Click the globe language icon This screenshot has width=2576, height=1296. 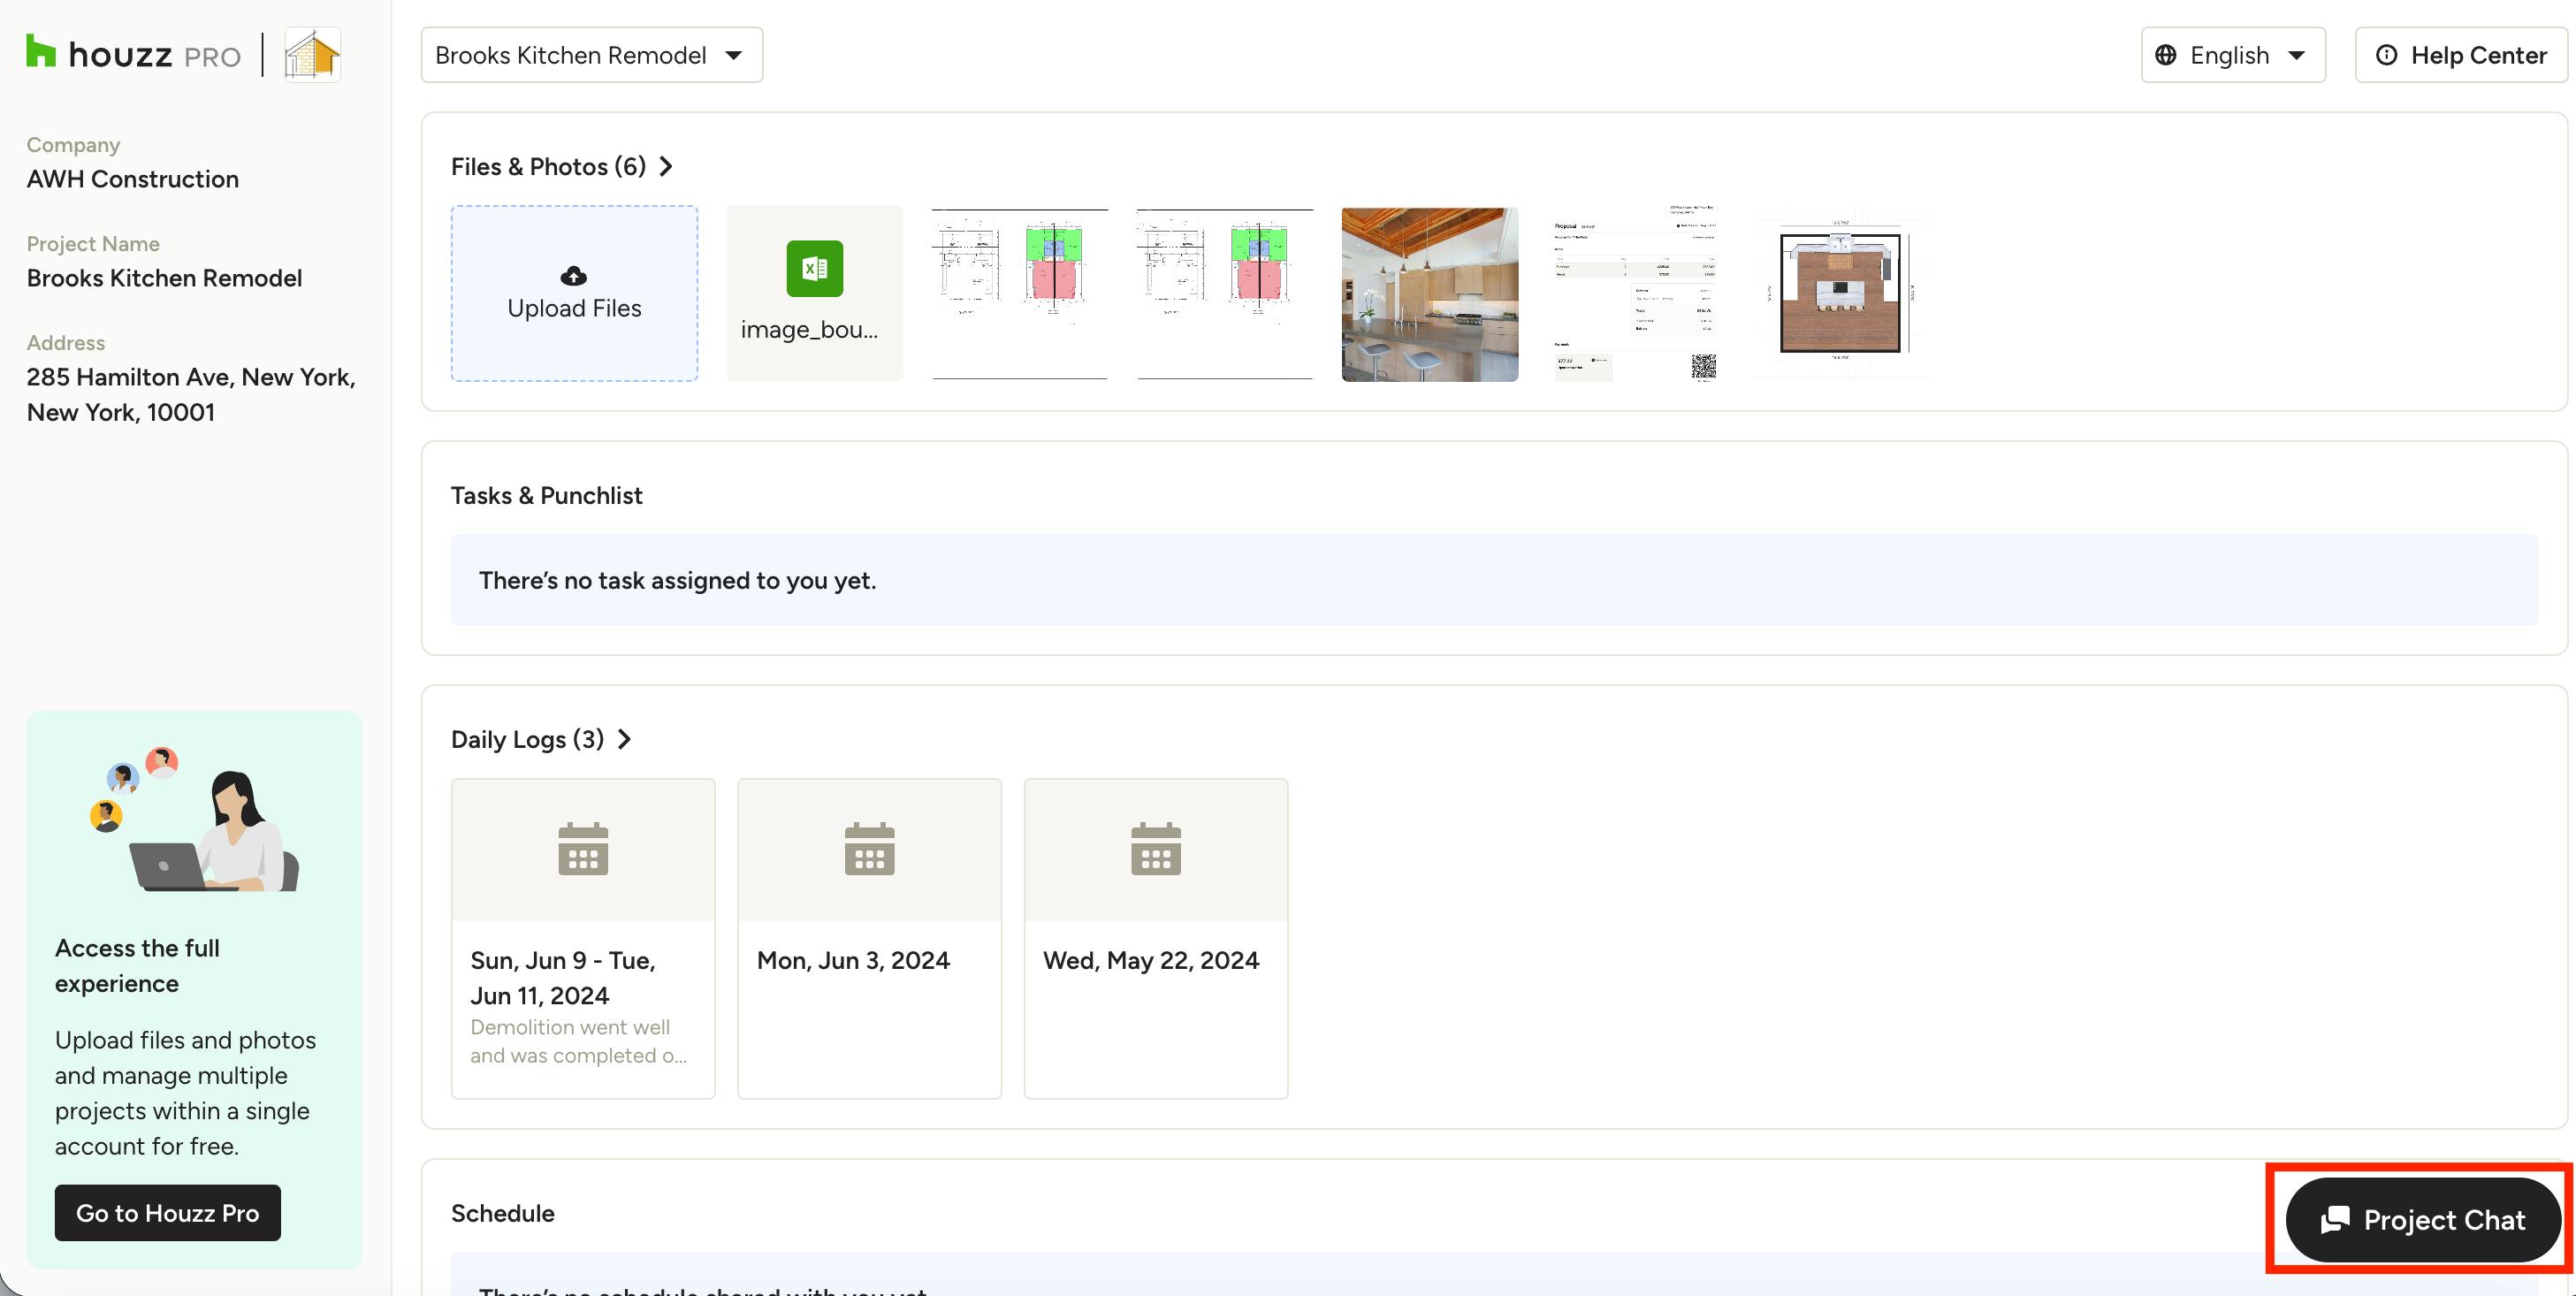pyautogui.click(x=2166, y=55)
